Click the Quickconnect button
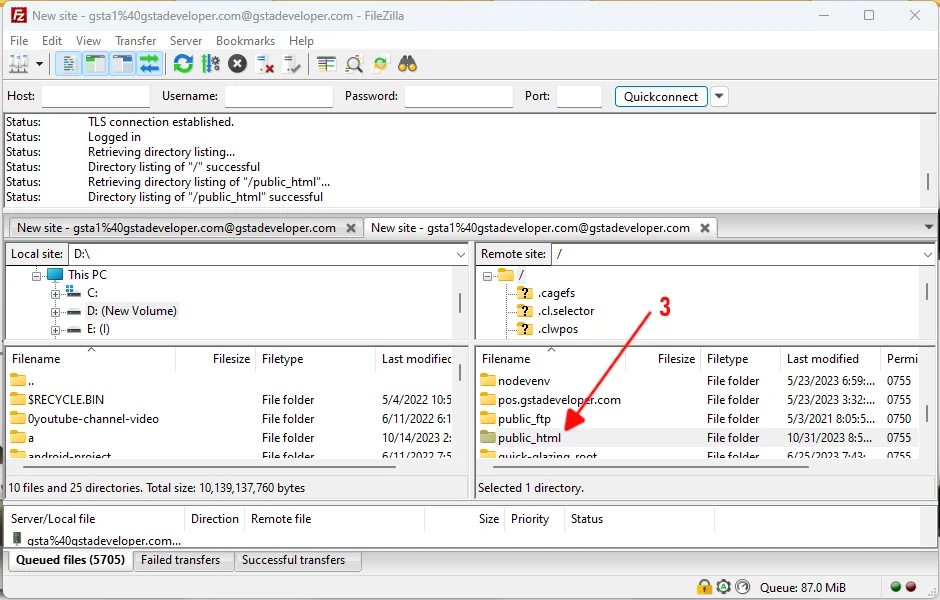Screen dimensions: 940x600 661,97
